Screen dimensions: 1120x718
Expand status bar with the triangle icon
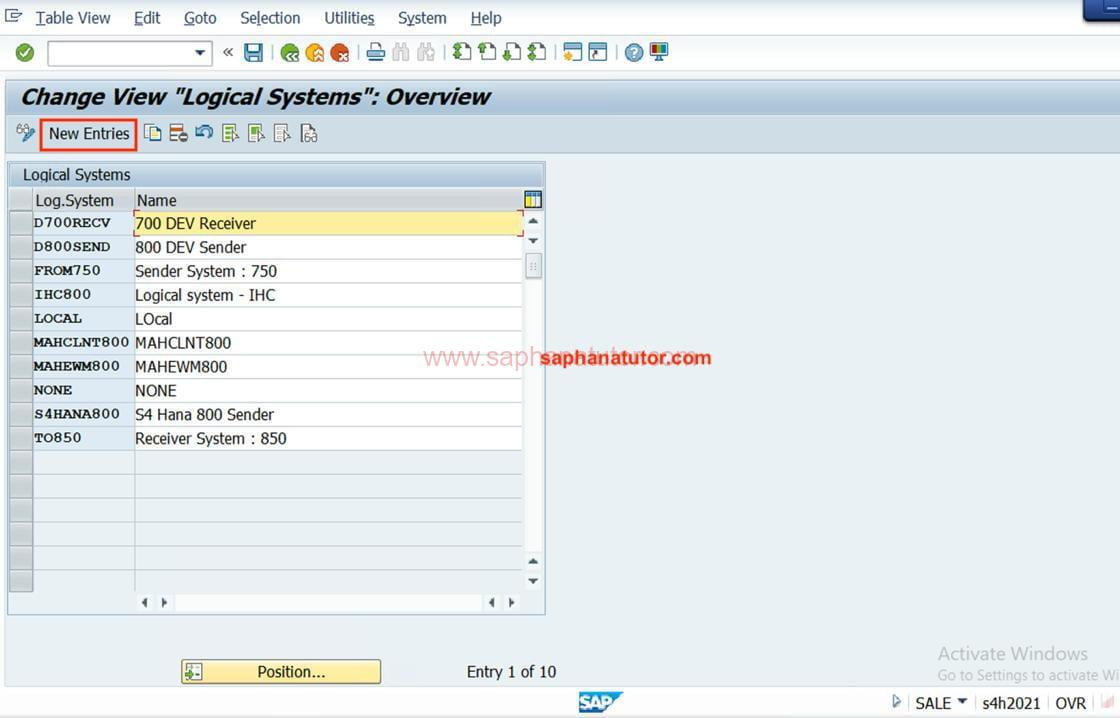pyautogui.click(x=896, y=702)
